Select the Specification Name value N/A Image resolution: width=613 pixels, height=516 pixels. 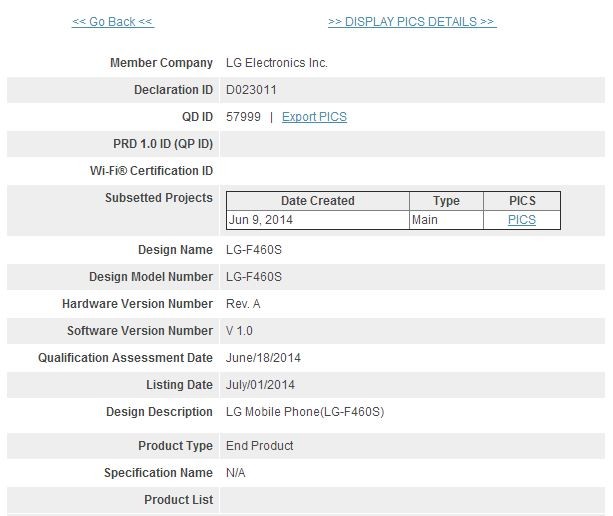(236, 473)
